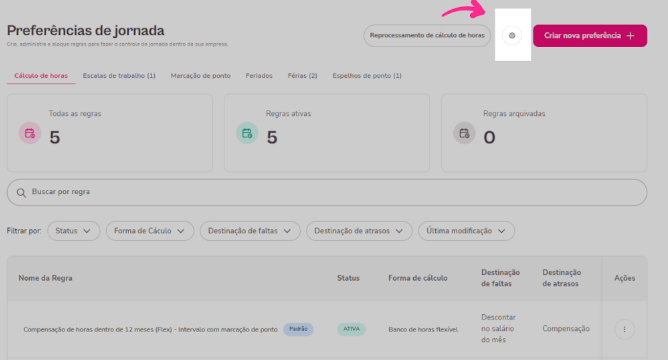This screenshot has height=360, width=668.
Task: Click Descontar no salário do mês cell
Action: point(498,328)
